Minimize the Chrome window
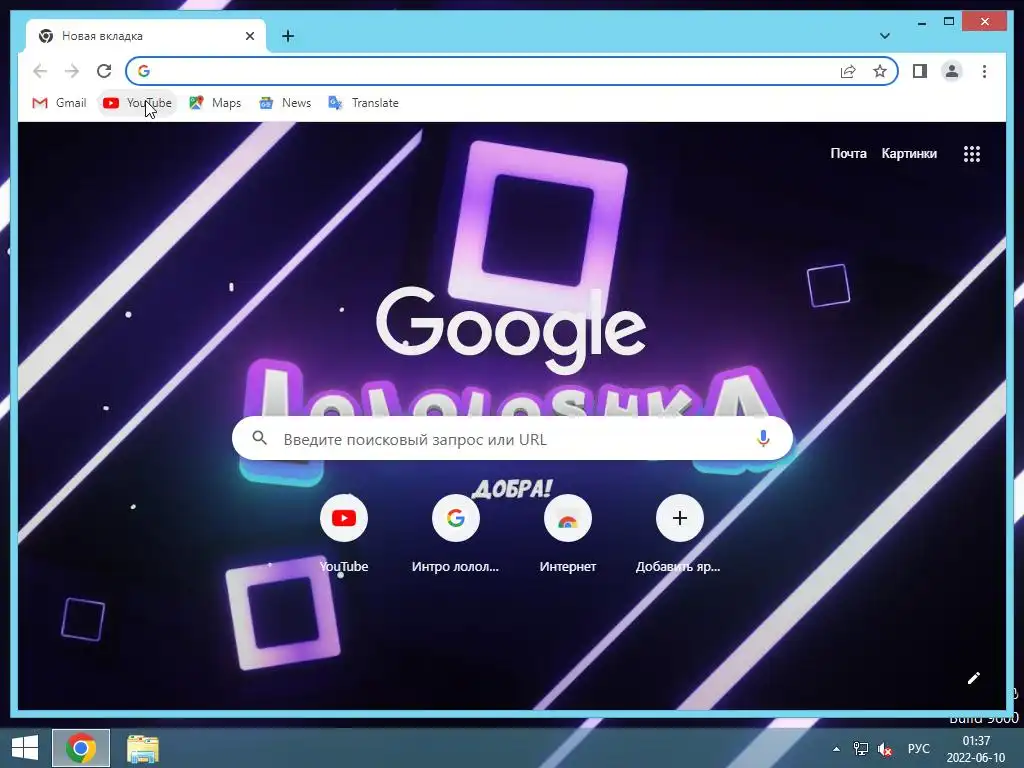The width and height of the screenshot is (1024, 768). (x=921, y=22)
